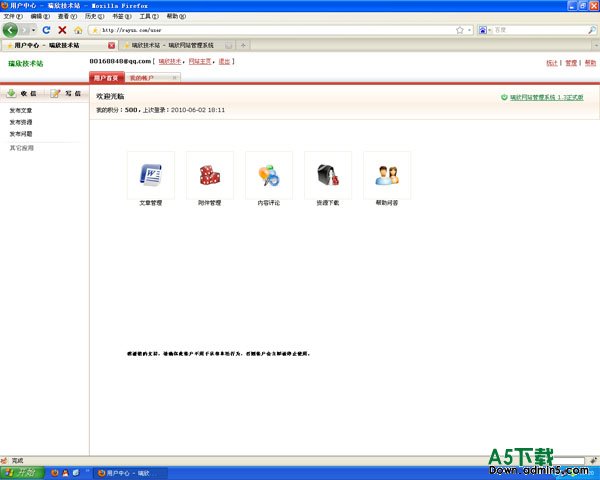The image size is (600, 480).
Task: Click the Windows 开始 start button
Action: [22, 473]
